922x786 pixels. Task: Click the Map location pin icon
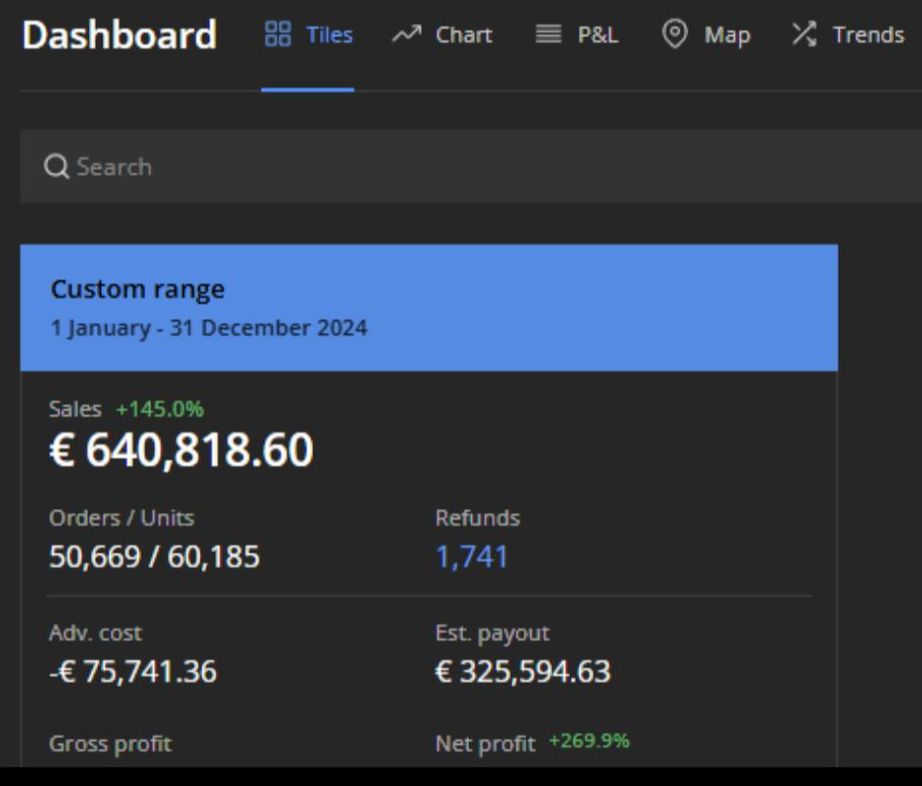point(674,34)
